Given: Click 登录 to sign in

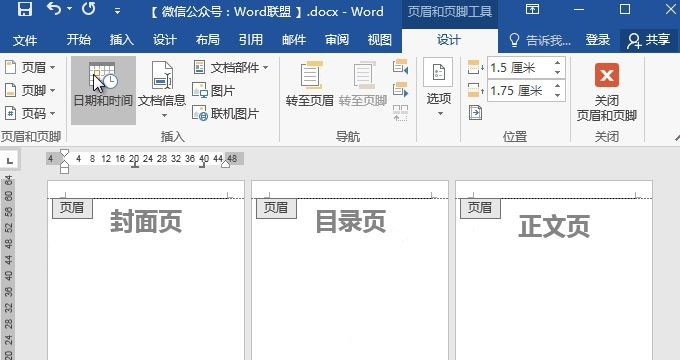Looking at the screenshot, I should [598, 40].
